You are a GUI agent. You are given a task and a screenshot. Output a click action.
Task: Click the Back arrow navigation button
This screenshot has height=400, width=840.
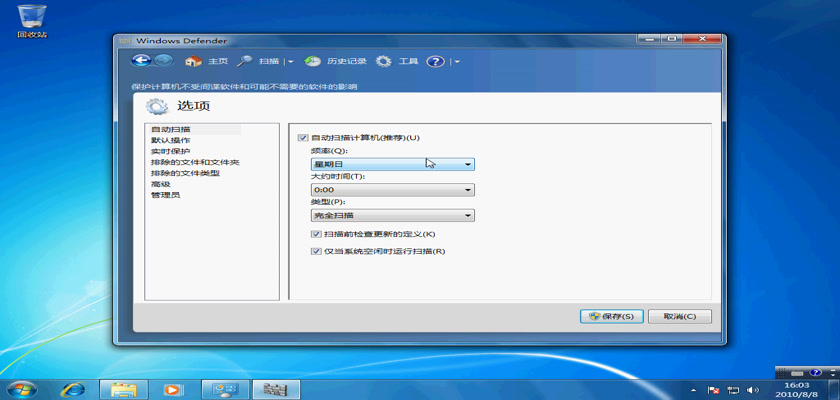[x=141, y=61]
